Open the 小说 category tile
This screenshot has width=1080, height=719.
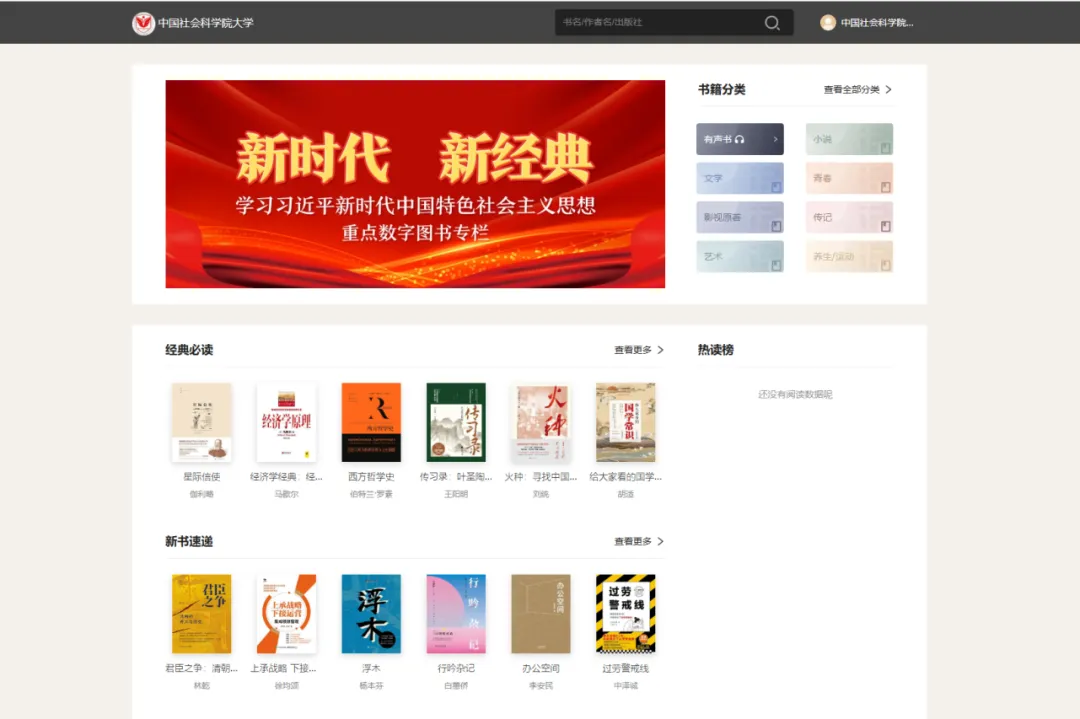tap(849, 139)
